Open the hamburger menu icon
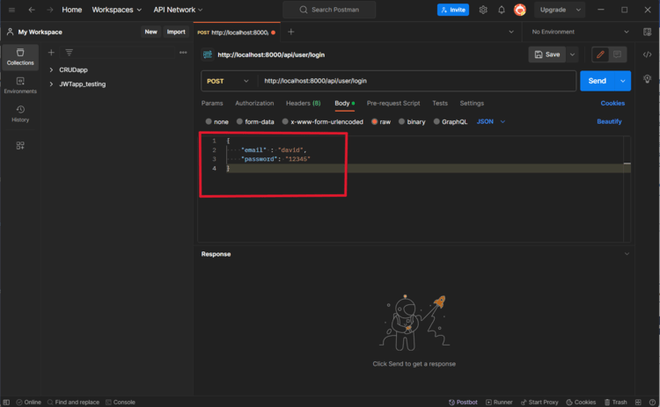The image size is (660, 407). (12, 10)
